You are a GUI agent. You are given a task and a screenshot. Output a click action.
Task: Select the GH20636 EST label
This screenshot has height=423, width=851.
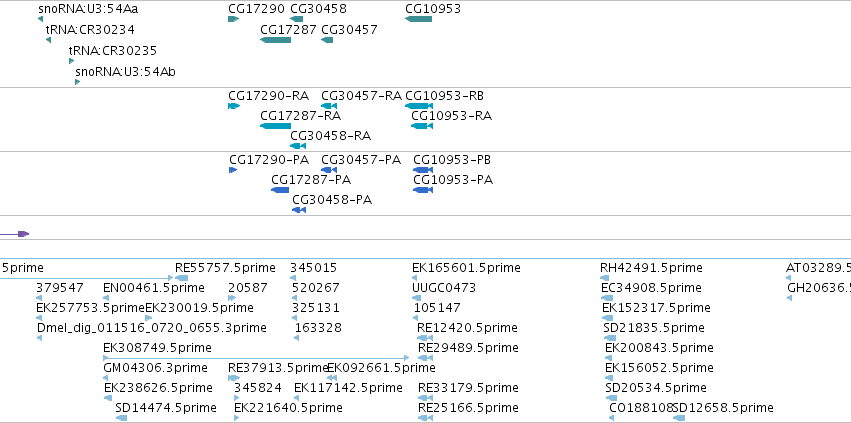click(x=819, y=287)
